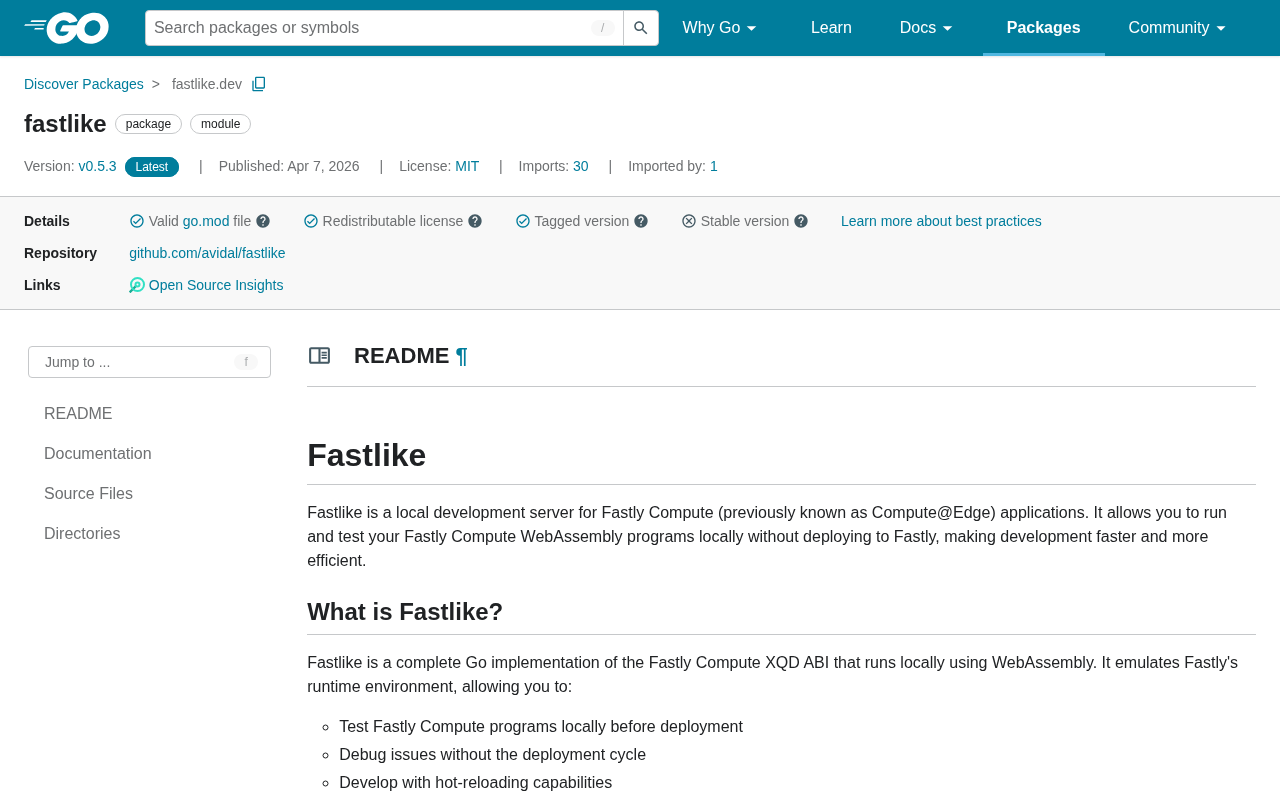1280x800 pixels.
Task: Click the package chip beside fastlike
Action: click(x=148, y=124)
